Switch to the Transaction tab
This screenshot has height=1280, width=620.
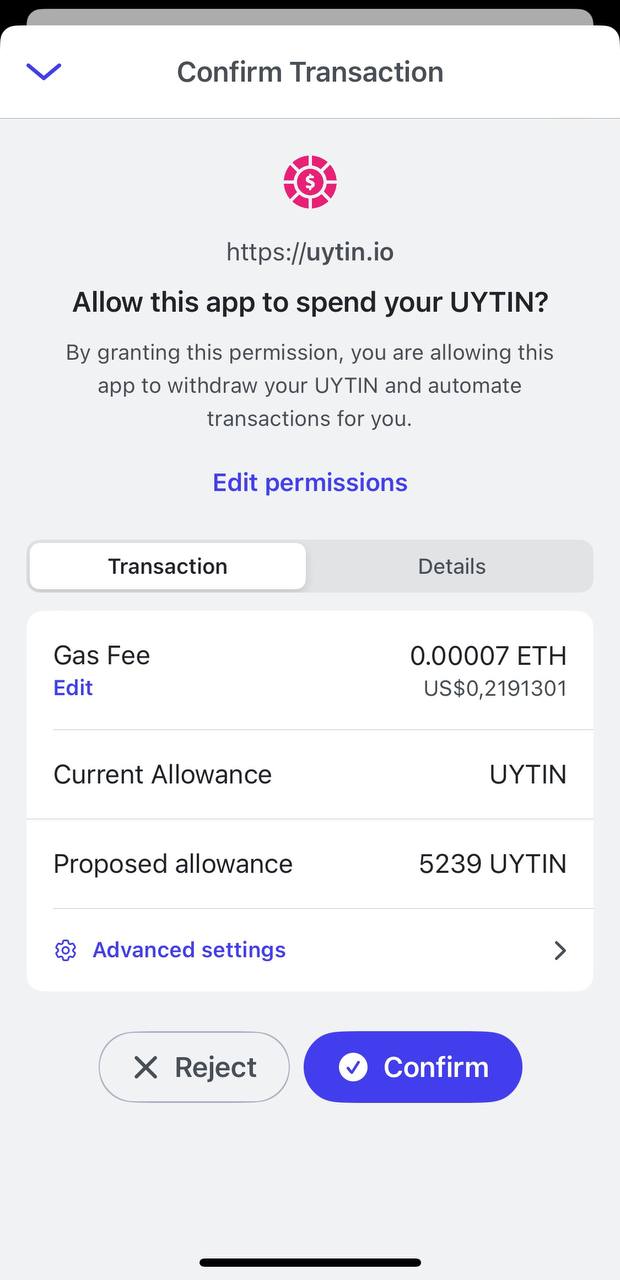point(168,566)
